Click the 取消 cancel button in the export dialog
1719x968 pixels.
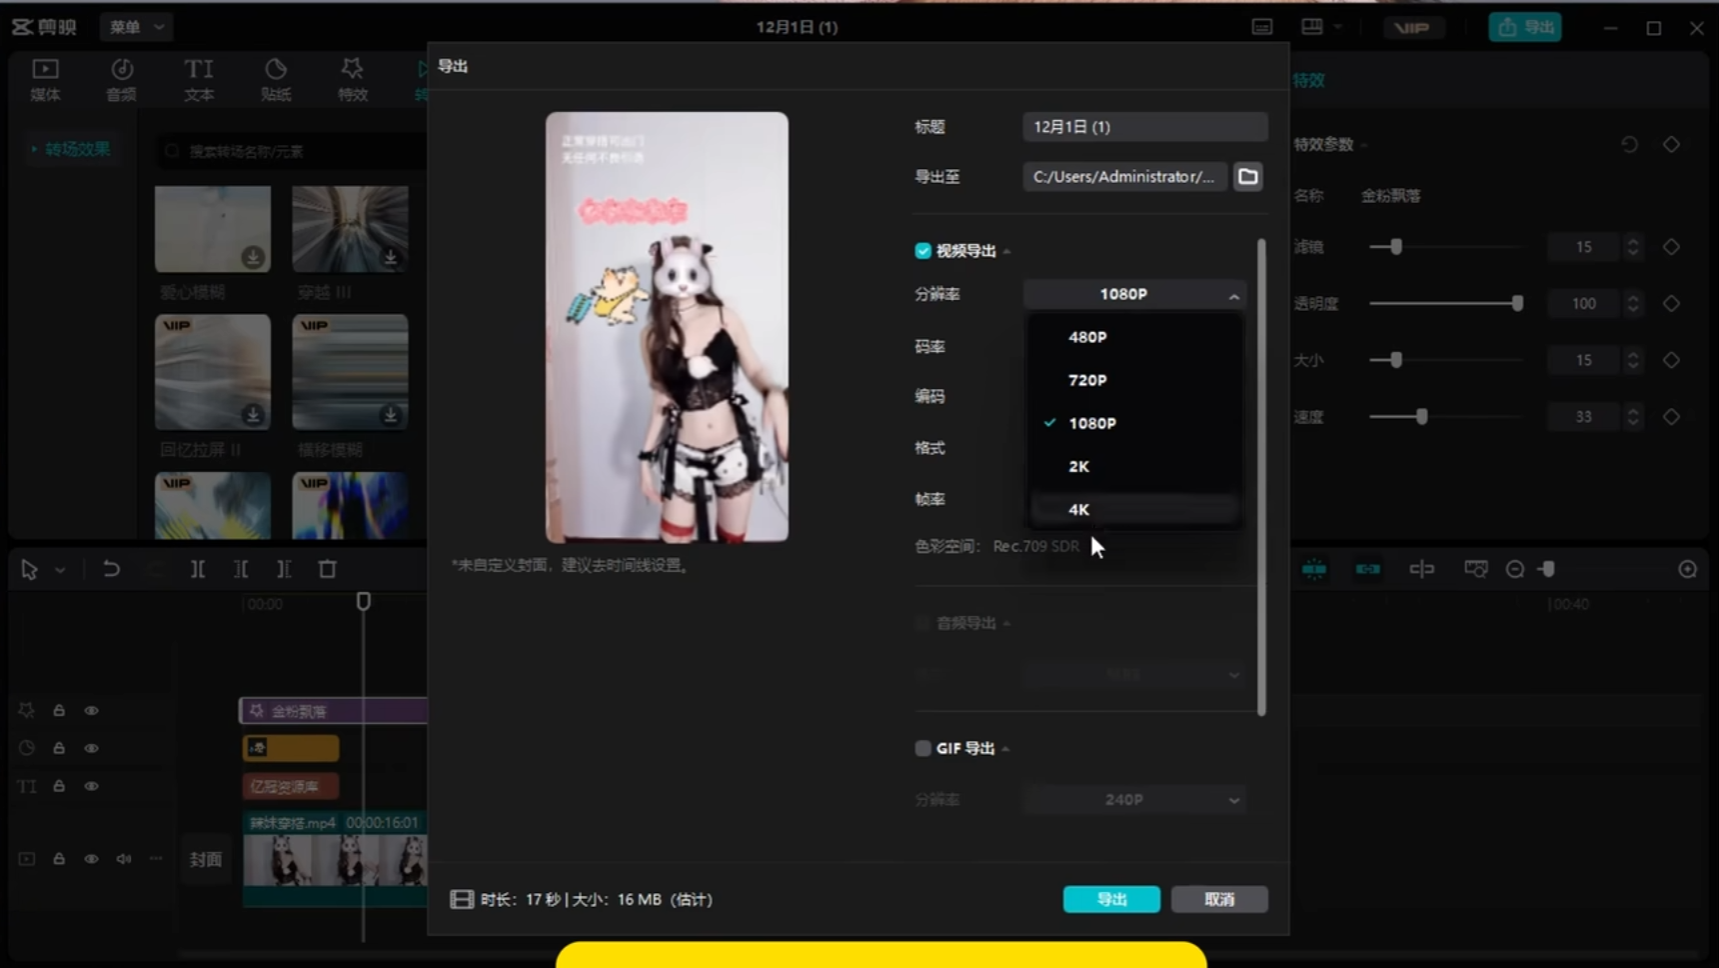[x=1219, y=898]
